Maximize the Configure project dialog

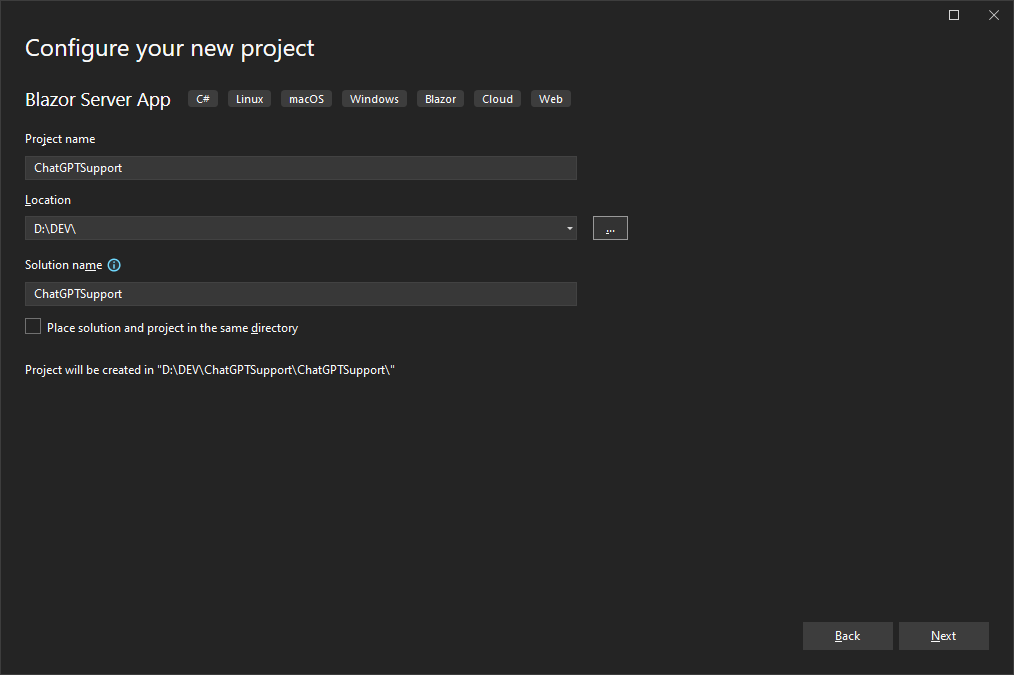(954, 15)
